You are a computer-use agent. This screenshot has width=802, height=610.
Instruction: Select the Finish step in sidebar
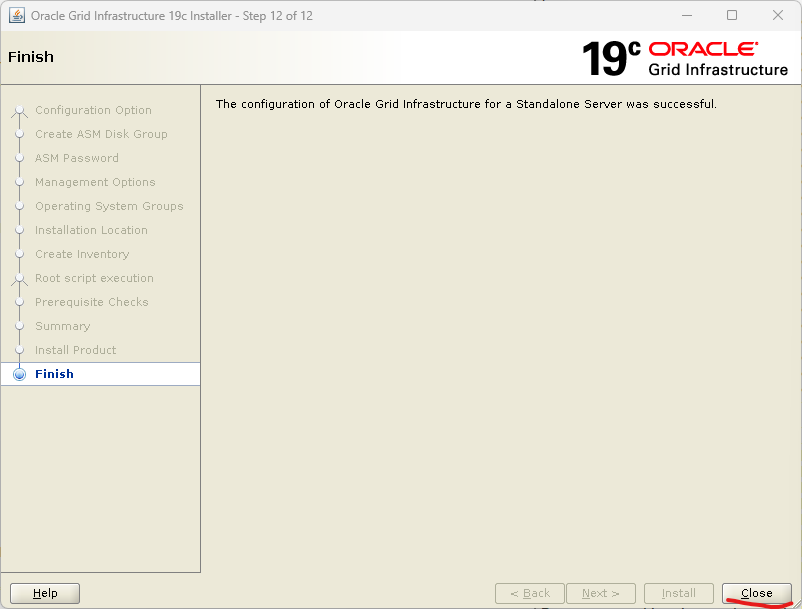point(55,374)
